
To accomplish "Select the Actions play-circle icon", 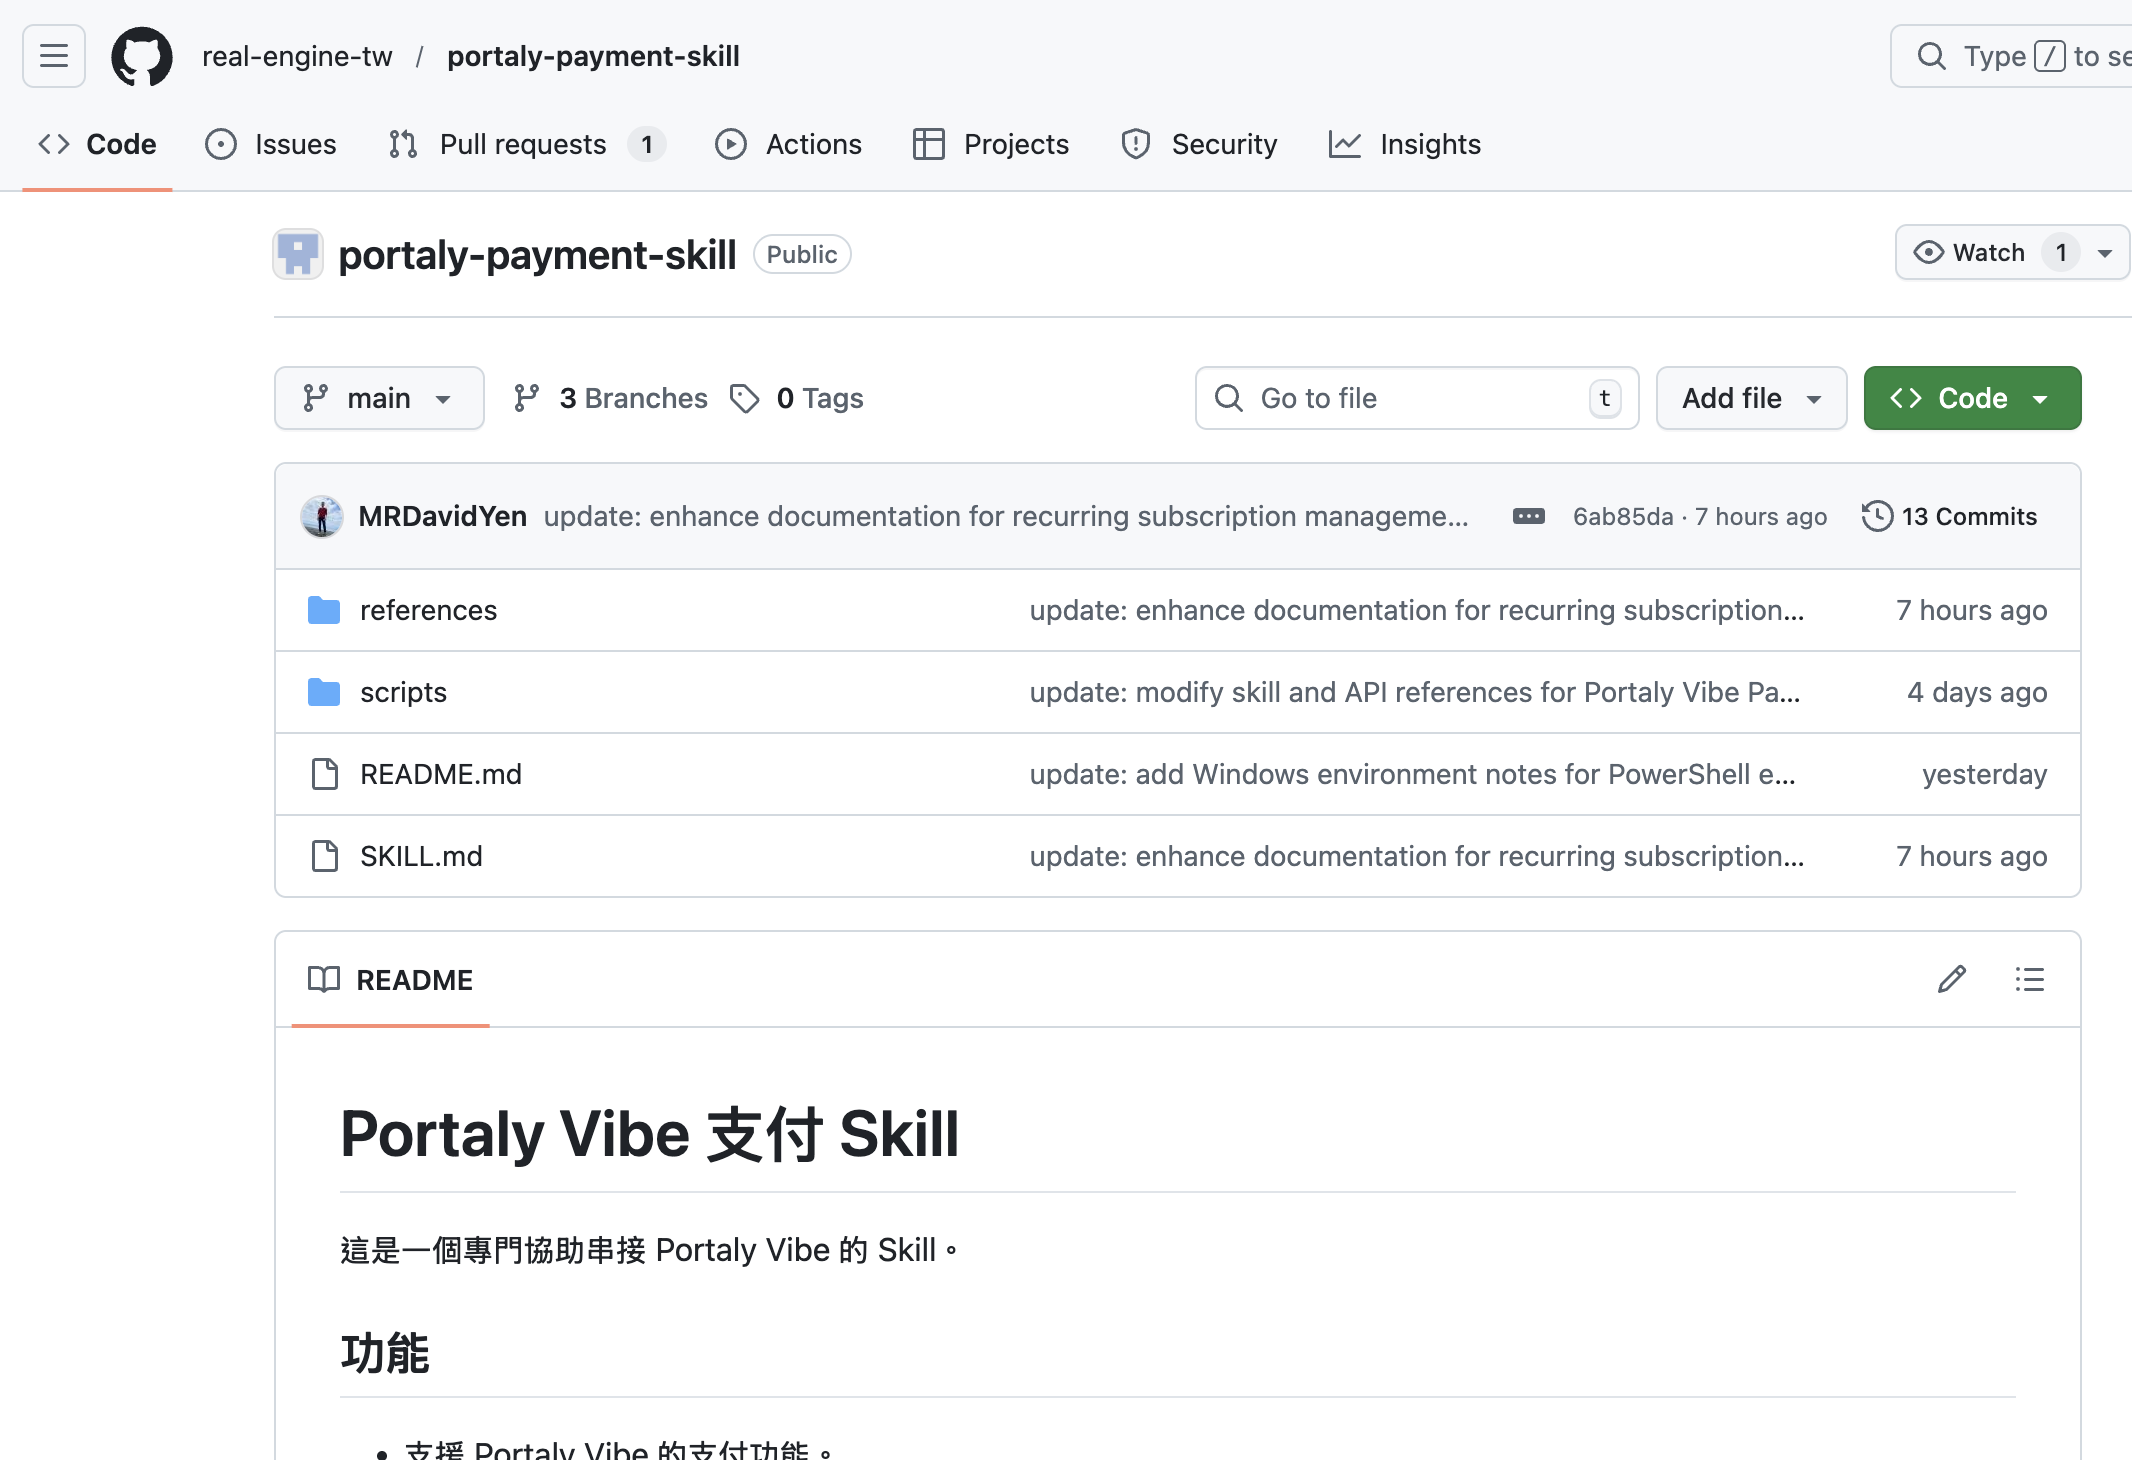I will pos(730,144).
